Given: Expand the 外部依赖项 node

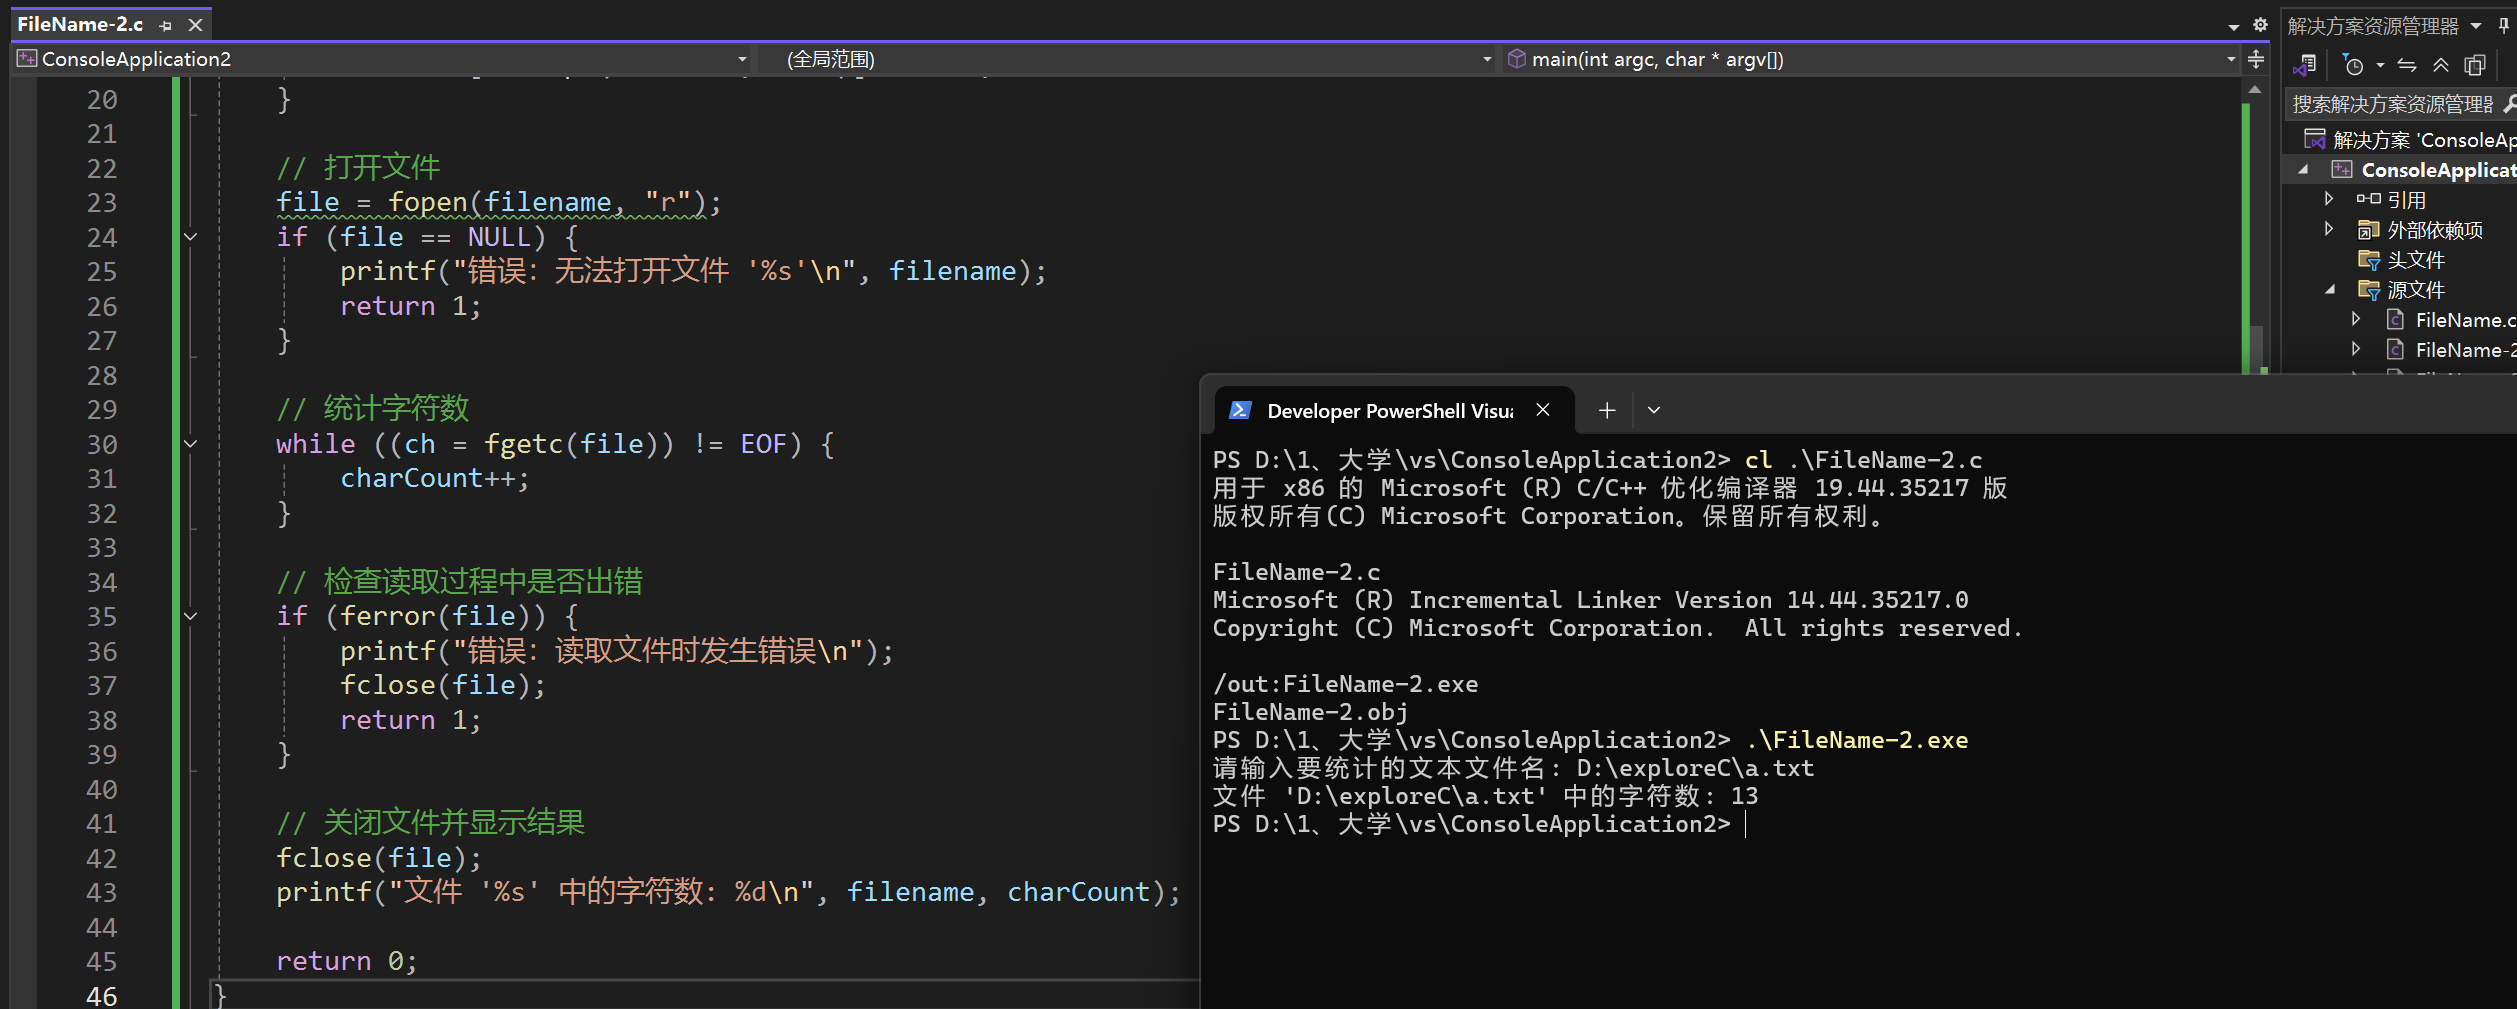Looking at the screenshot, I should coord(2329,230).
